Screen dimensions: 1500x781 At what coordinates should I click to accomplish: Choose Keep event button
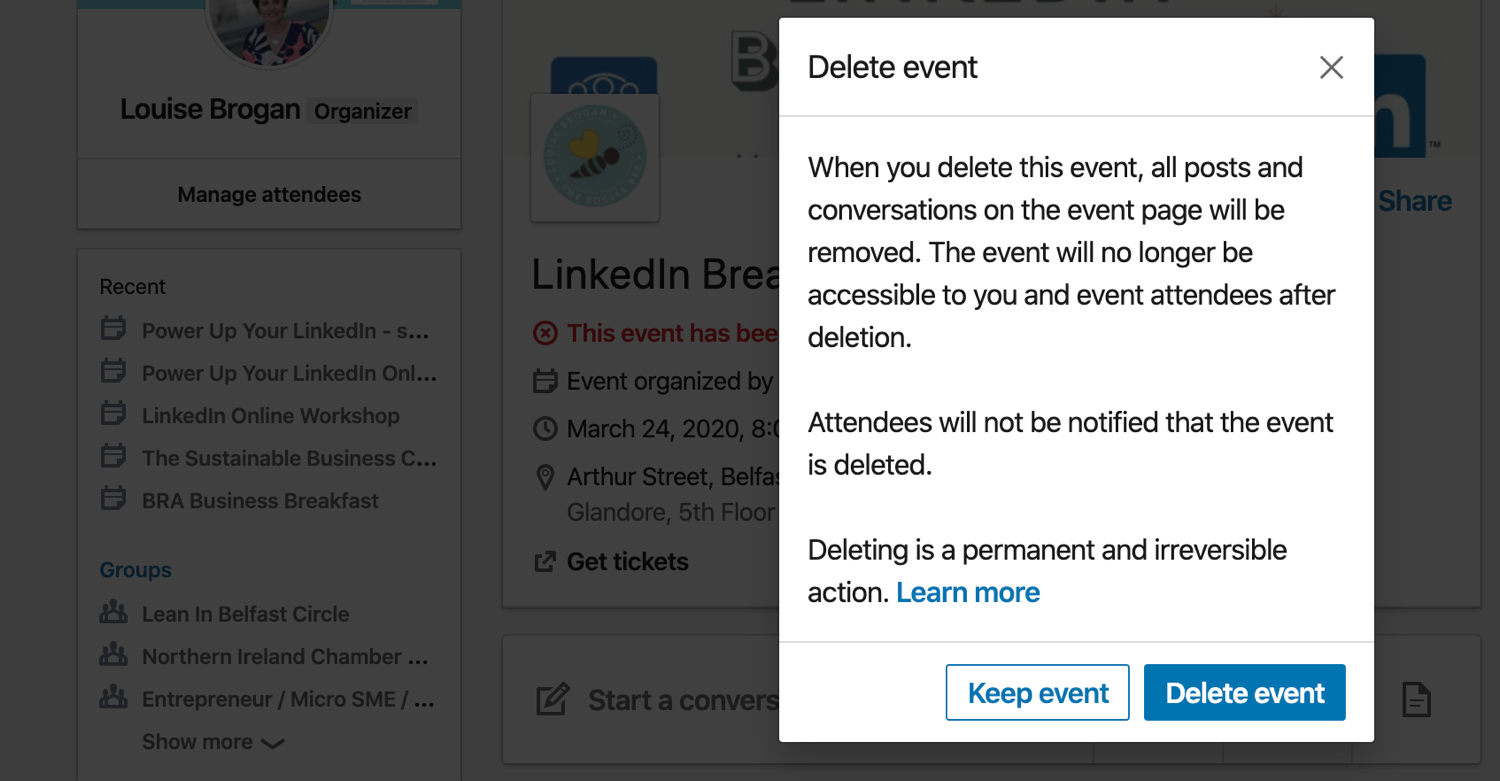pyautogui.click(x=1038, y=693)
